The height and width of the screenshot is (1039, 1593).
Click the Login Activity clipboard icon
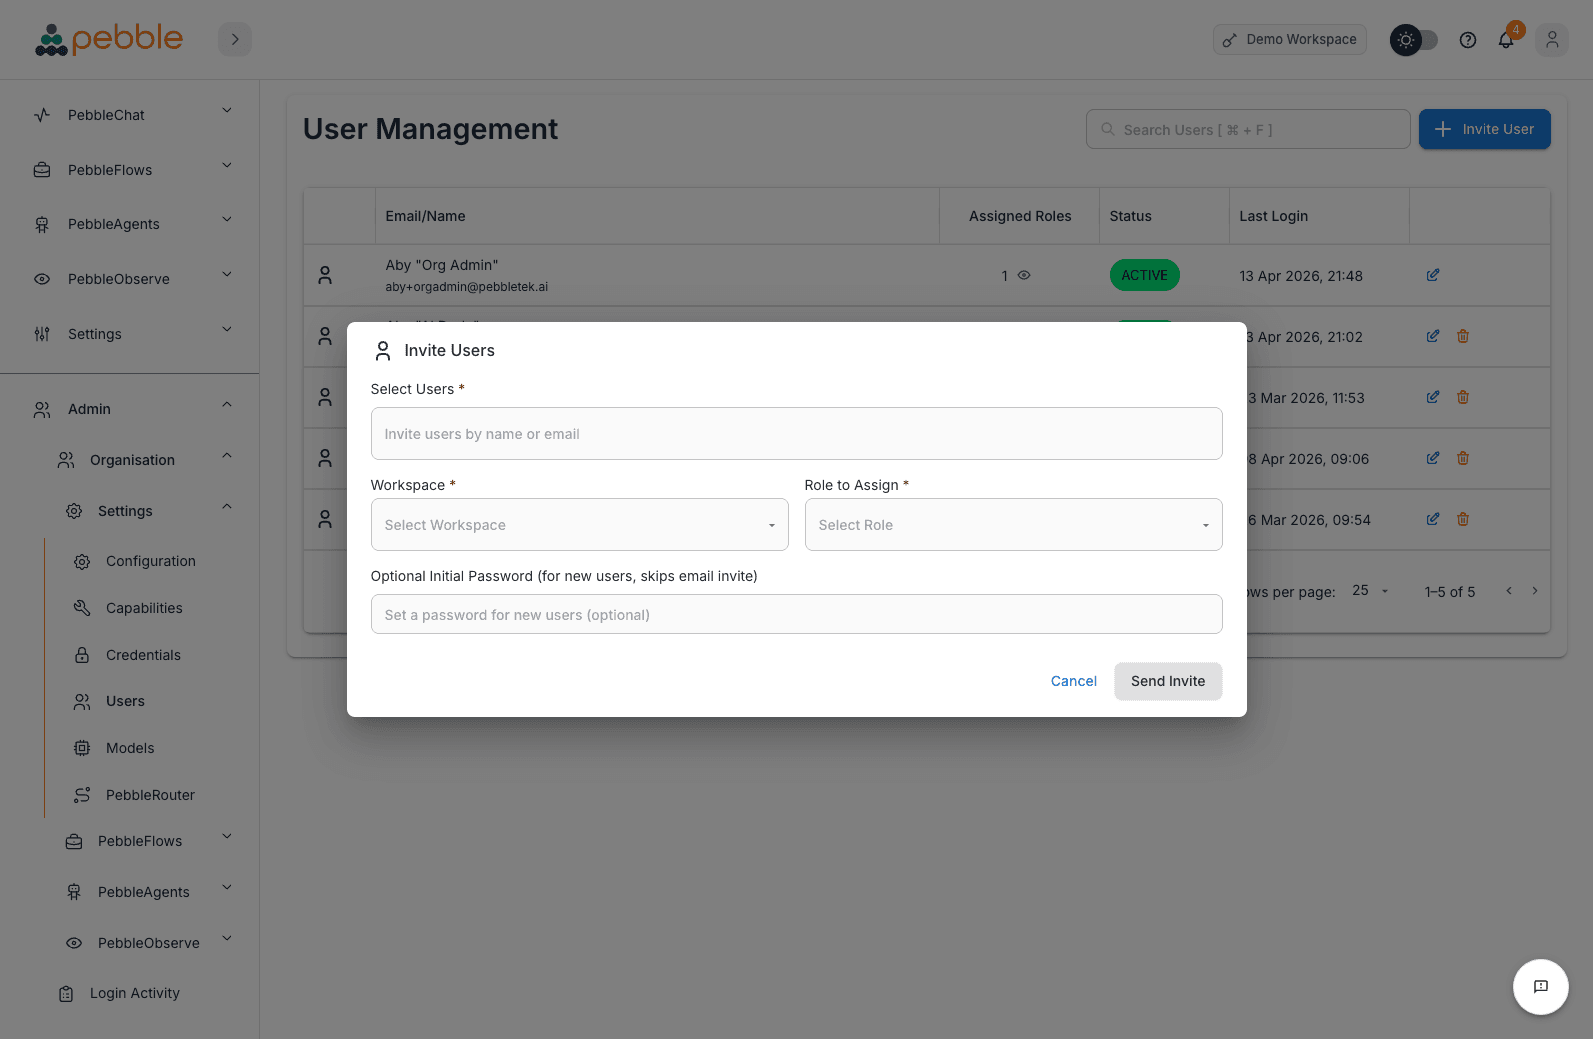click(66, 993)
